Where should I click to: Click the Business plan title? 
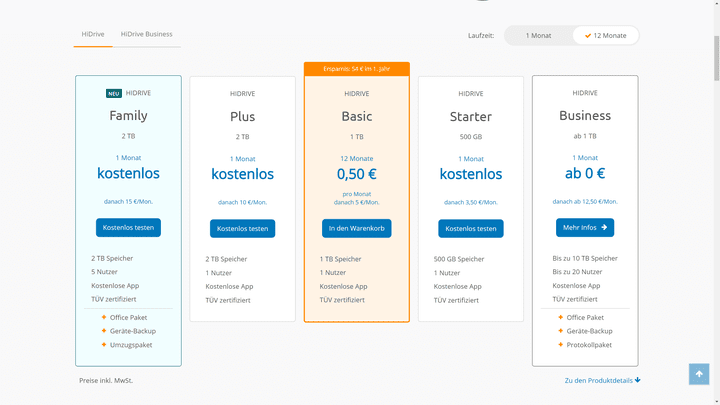coord(584,116)
